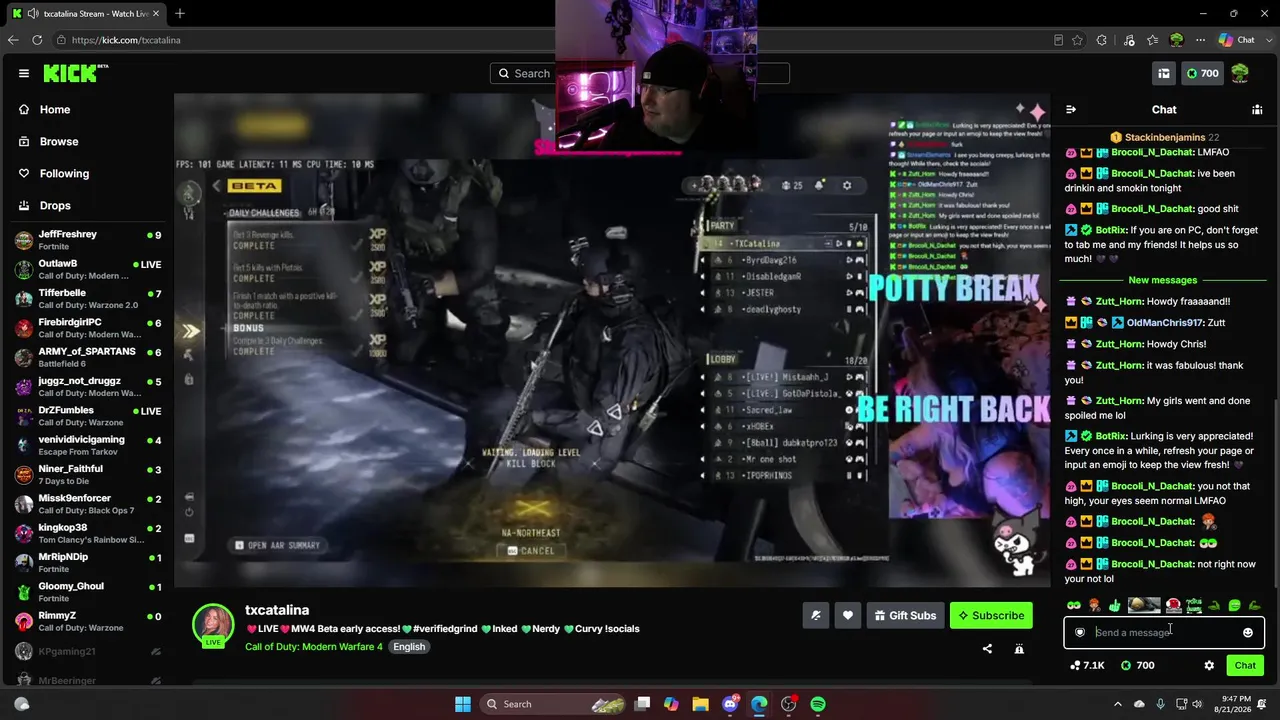Screen dimensions: 1280x720
Task: Send the green speech-bubble quick emote
Action: [1235, 605]
